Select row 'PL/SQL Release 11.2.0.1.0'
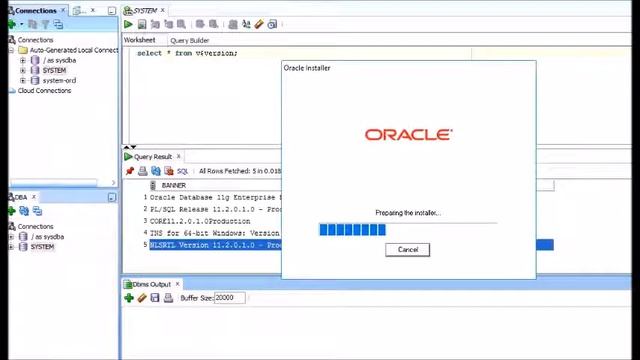This screenshot has width=640, height=360. pyautogui.click(x=216, y=209)
